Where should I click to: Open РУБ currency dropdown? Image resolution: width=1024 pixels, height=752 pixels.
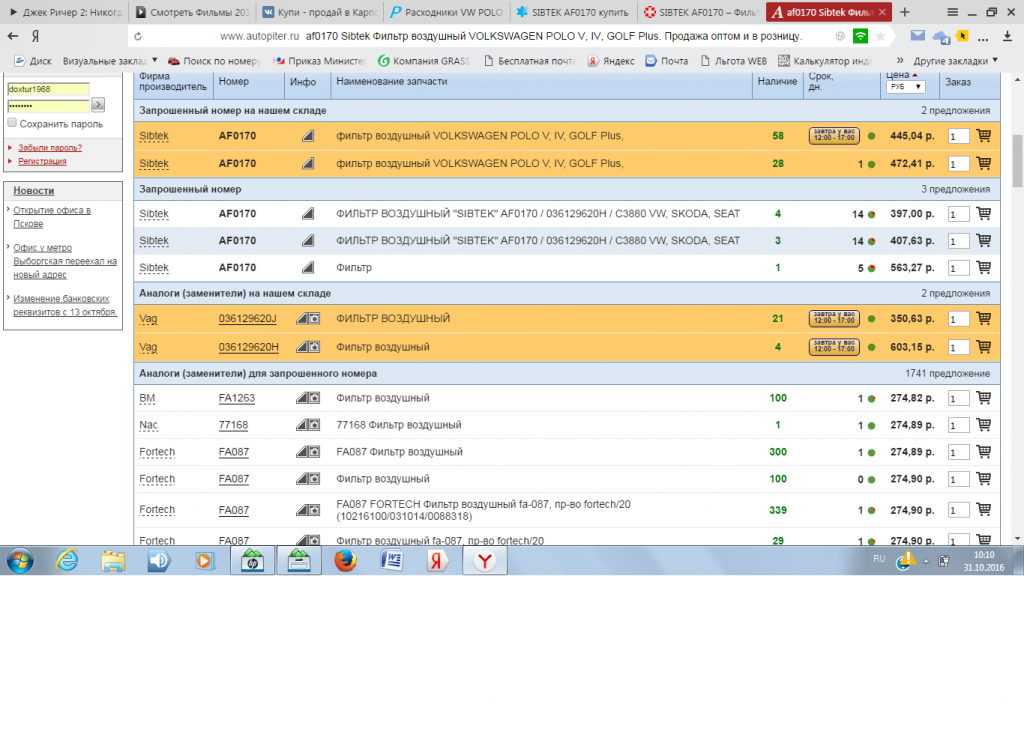(x=905, y=87)
